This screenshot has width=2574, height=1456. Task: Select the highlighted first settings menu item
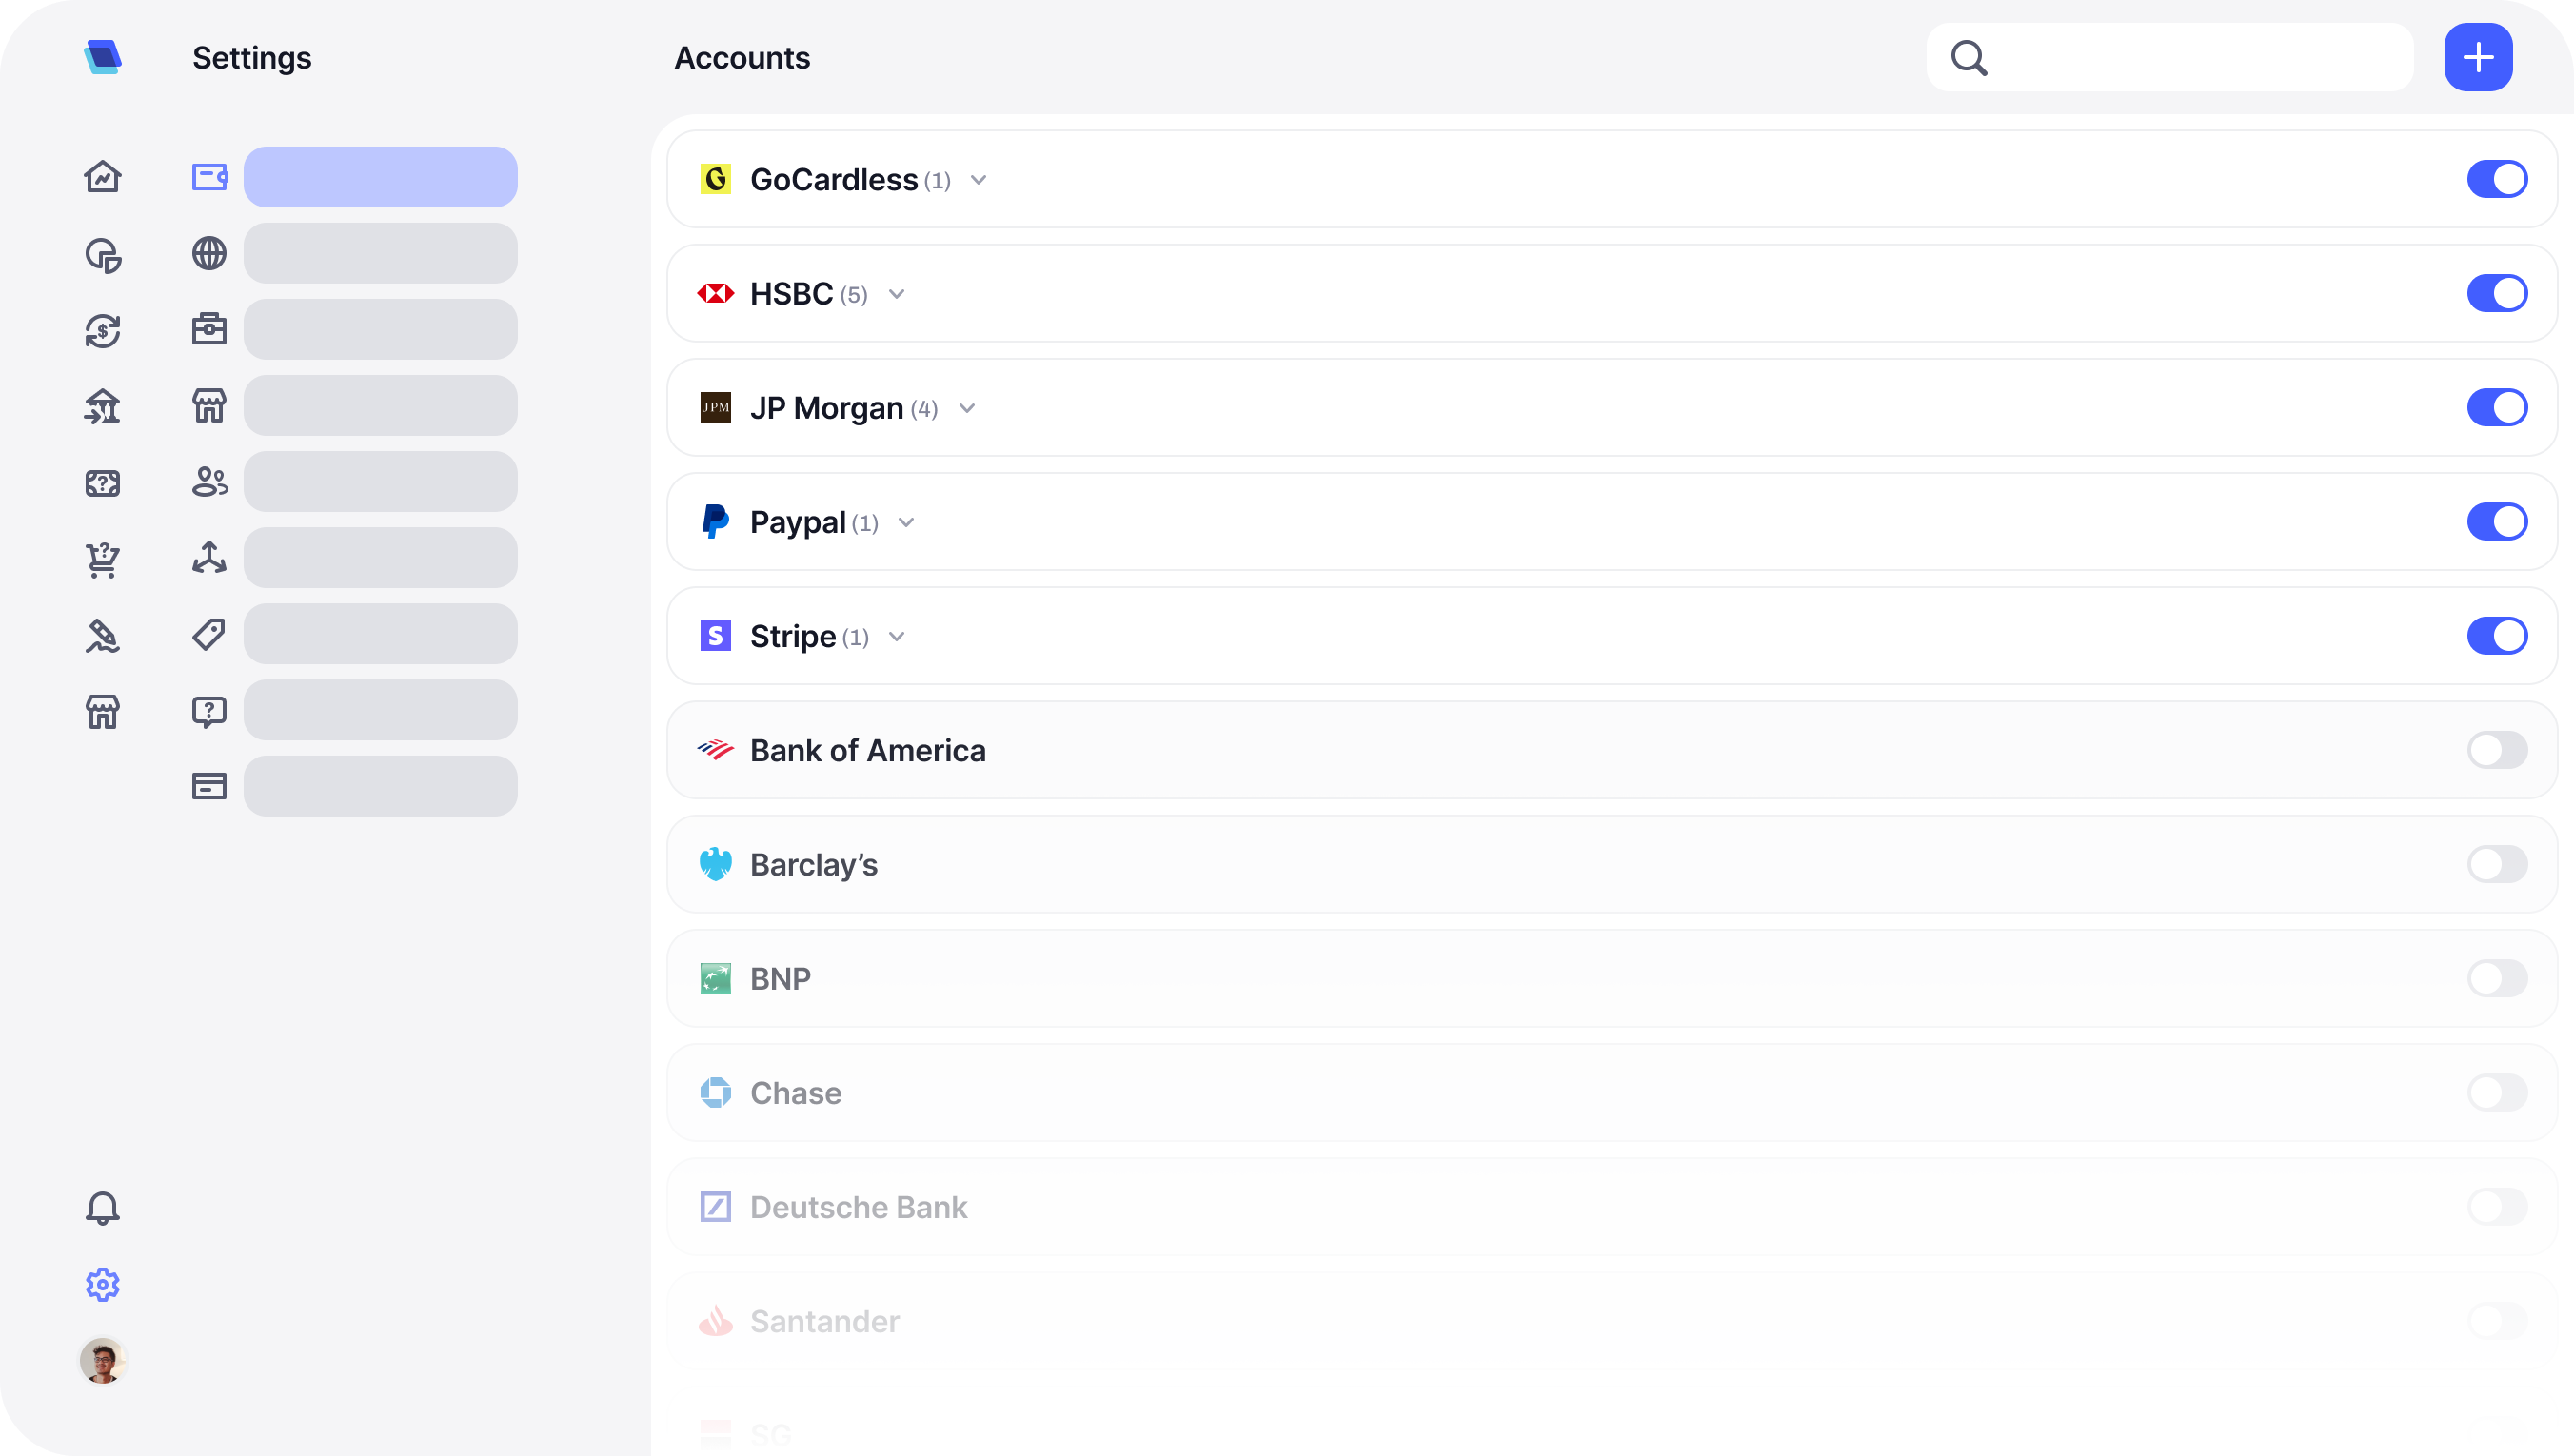[x=380, y=177]
